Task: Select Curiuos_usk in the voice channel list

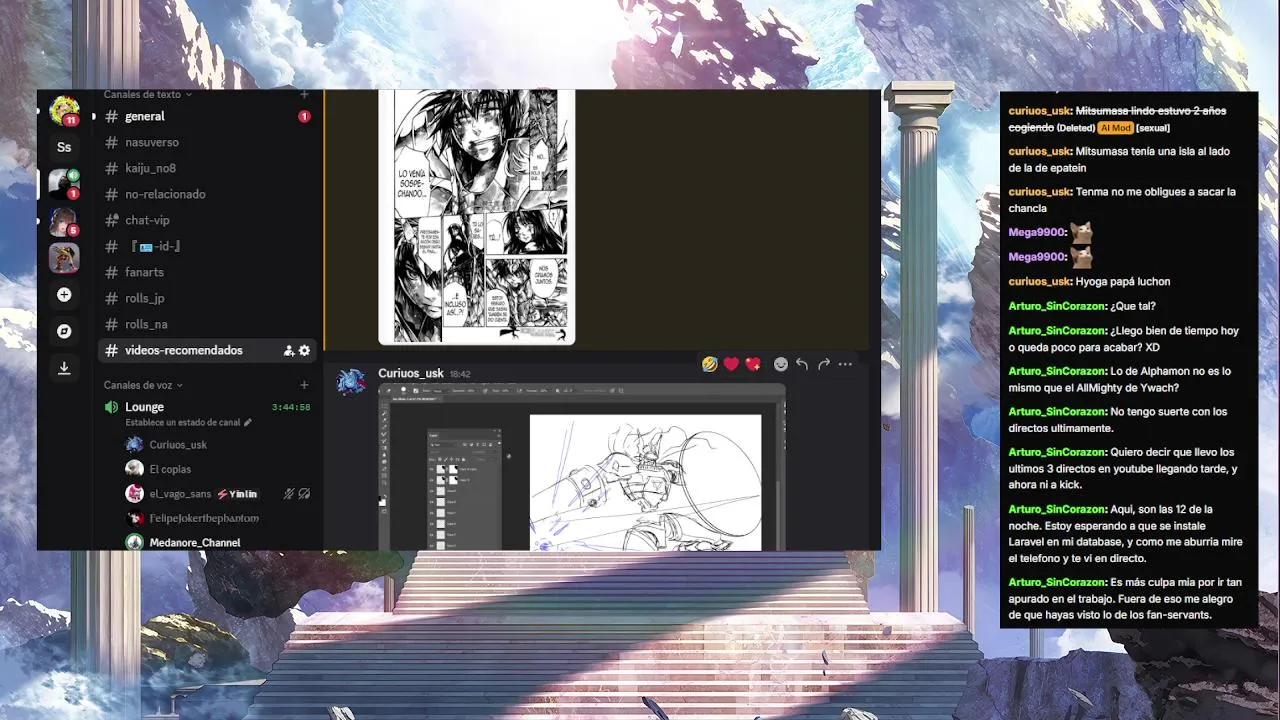Action: pyautogui.click(x=178, y=445)
